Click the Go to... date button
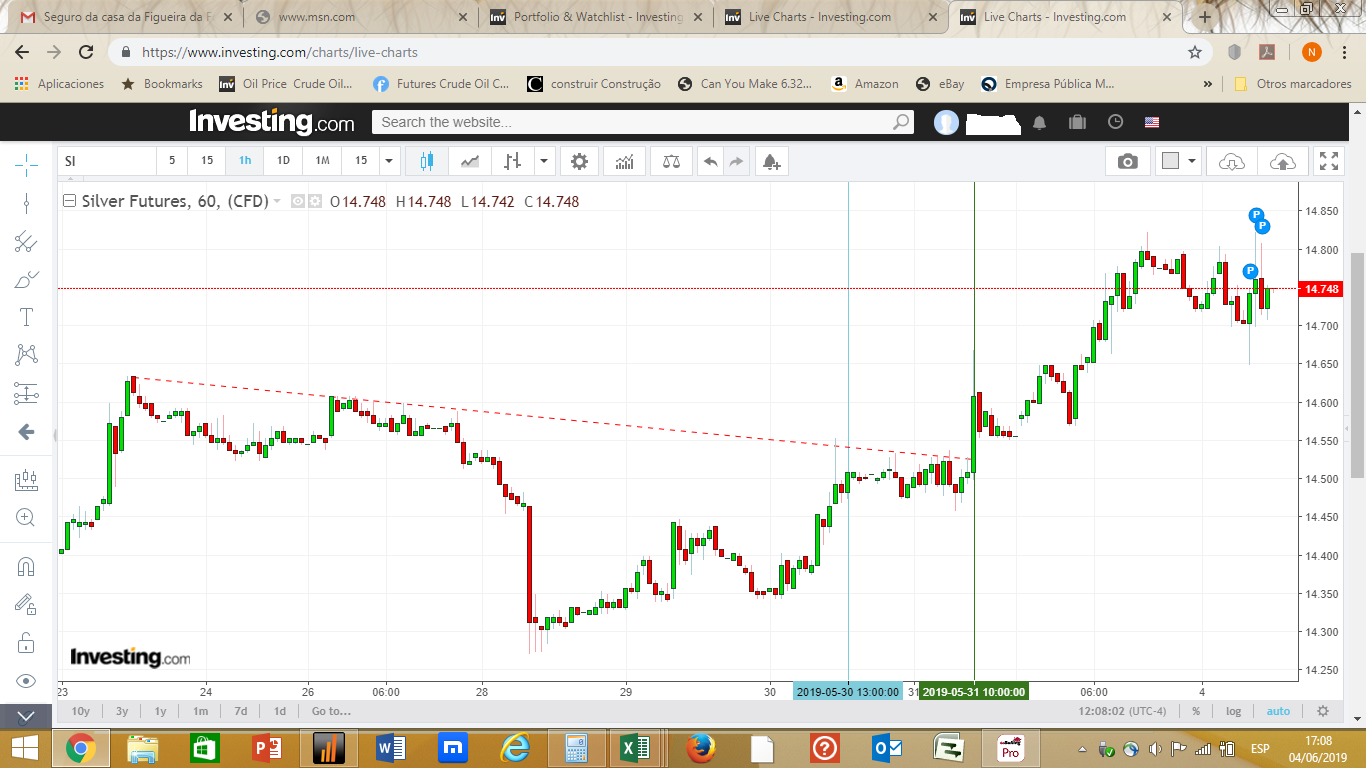Image resolution: width=1366 pixels, height=768 pixels. coord(331,711)
